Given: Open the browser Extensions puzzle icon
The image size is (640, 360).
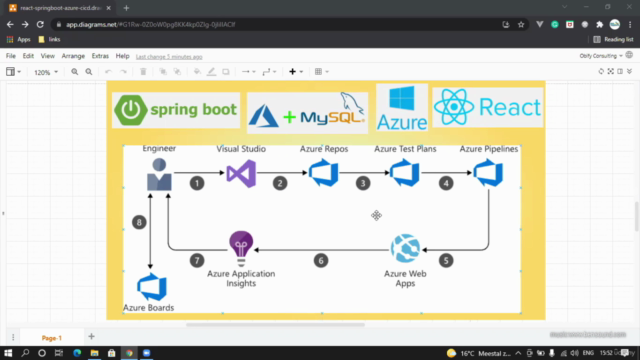Looking at the screenshot, I should (x=599, y=24).
